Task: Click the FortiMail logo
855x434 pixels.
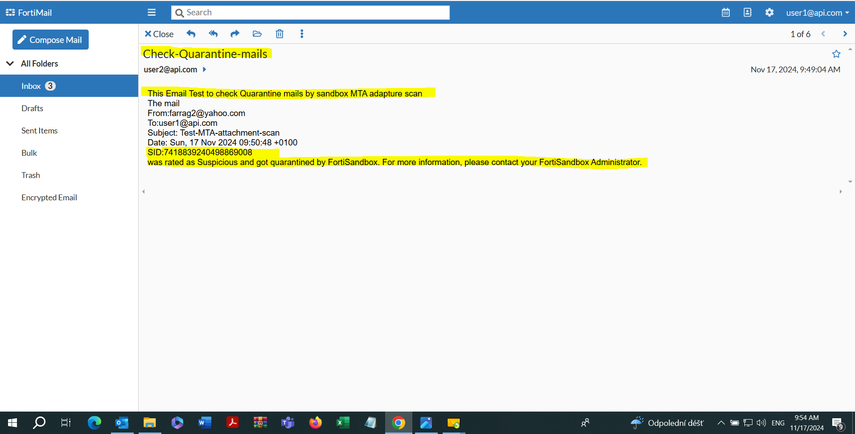Action: [29, 13]
